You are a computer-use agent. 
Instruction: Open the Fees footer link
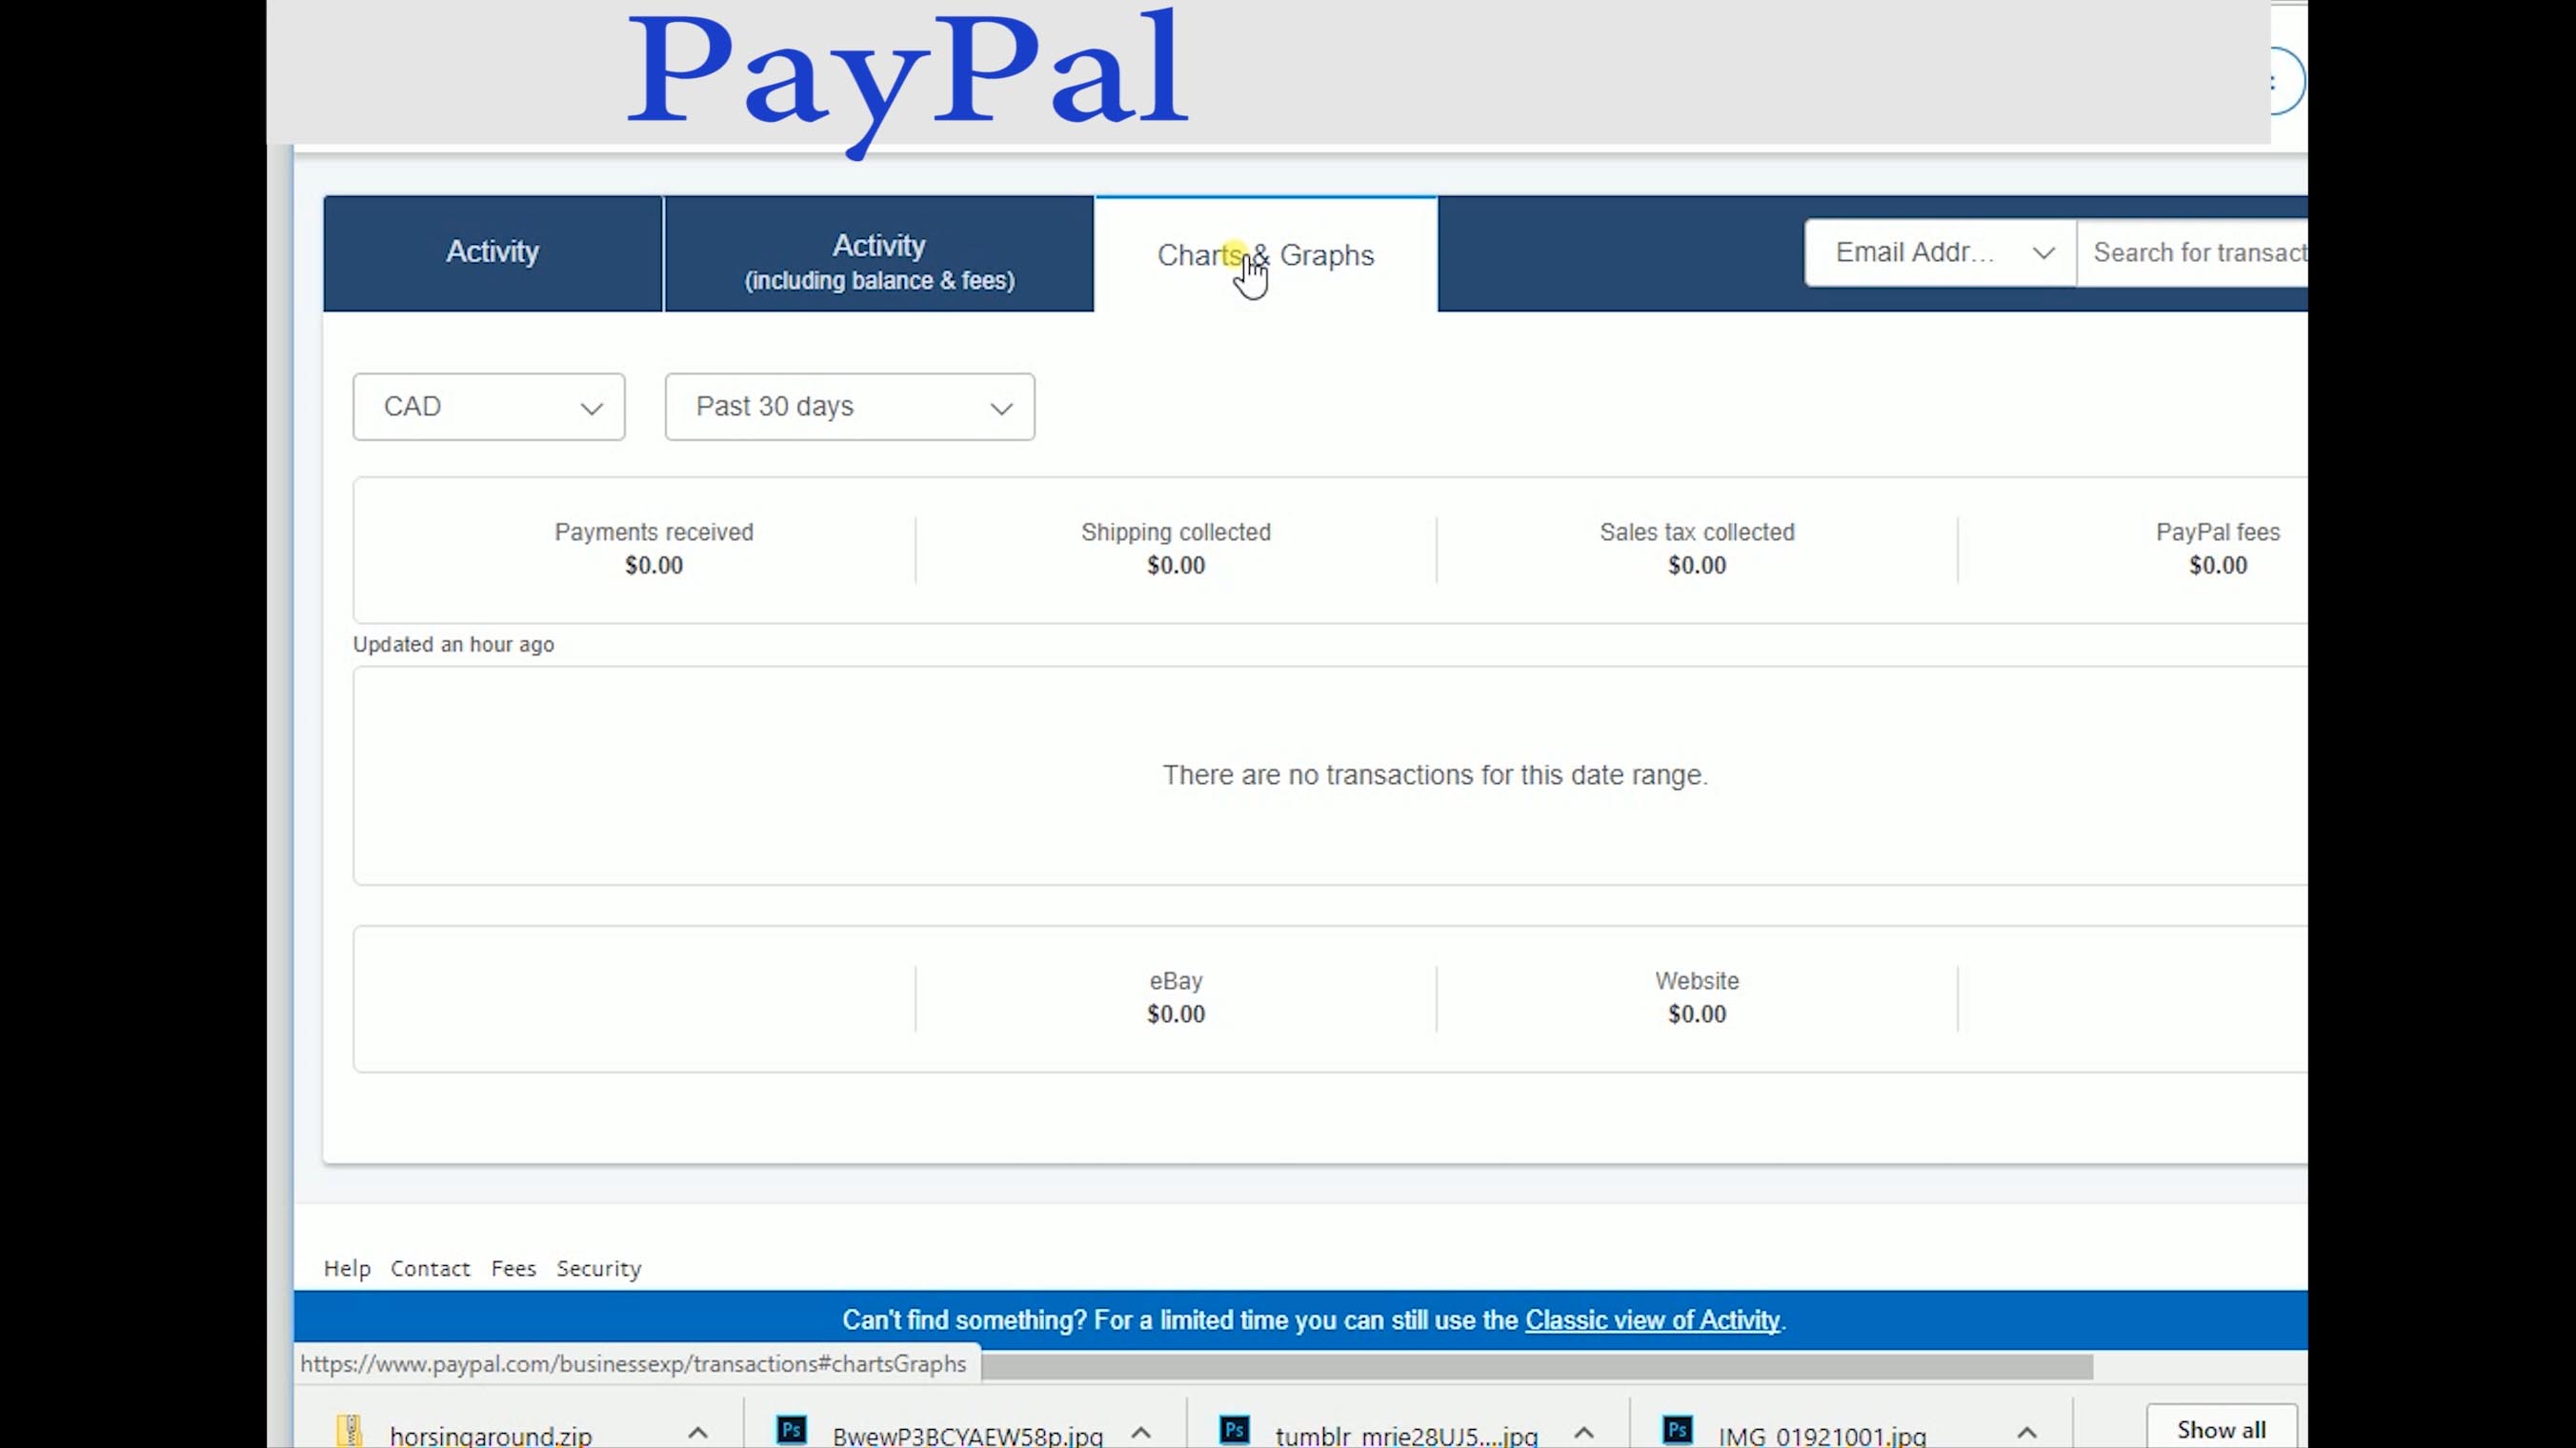click(x=513, y=1268)
